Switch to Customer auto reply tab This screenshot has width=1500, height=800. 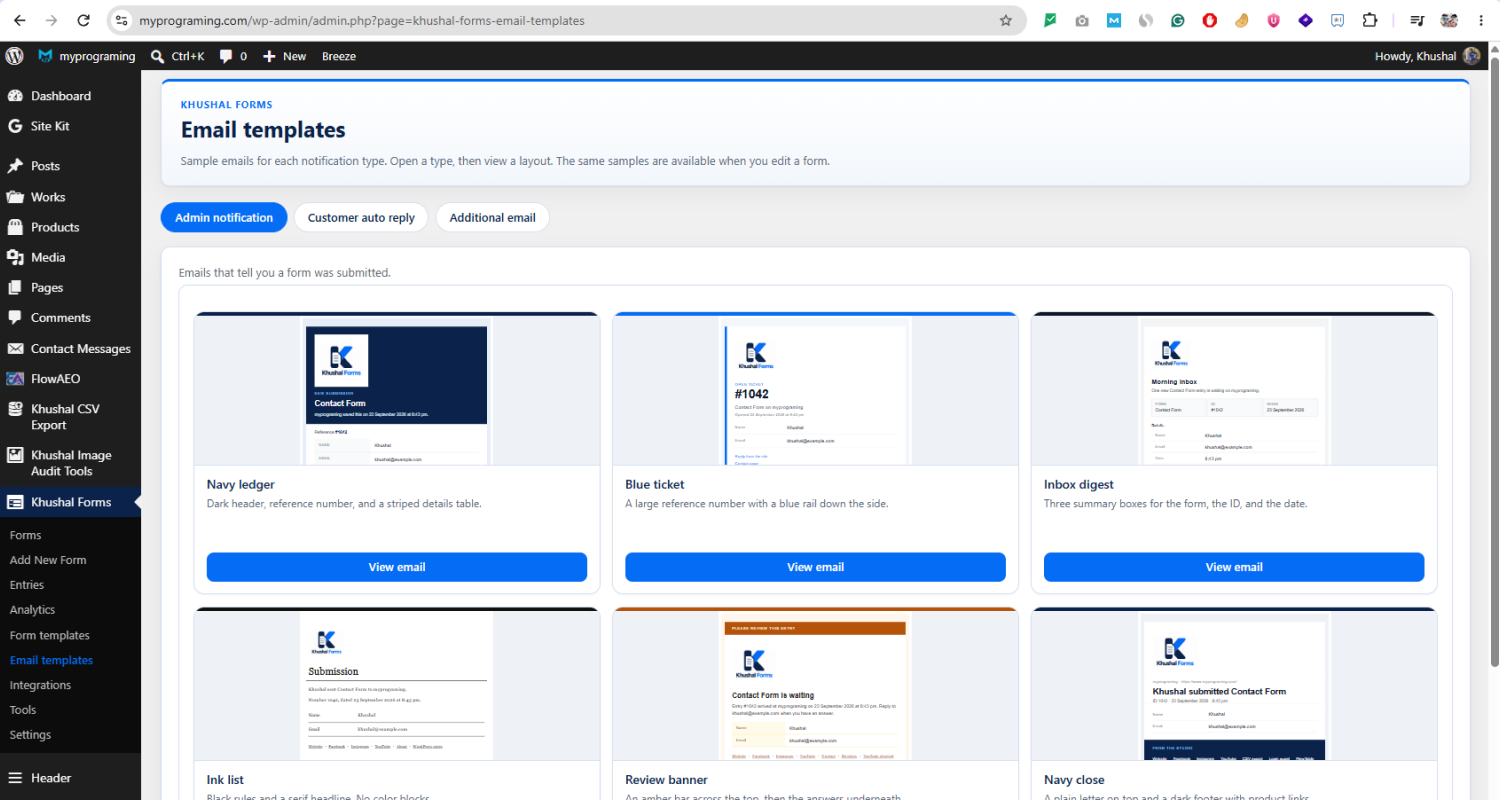361,217
